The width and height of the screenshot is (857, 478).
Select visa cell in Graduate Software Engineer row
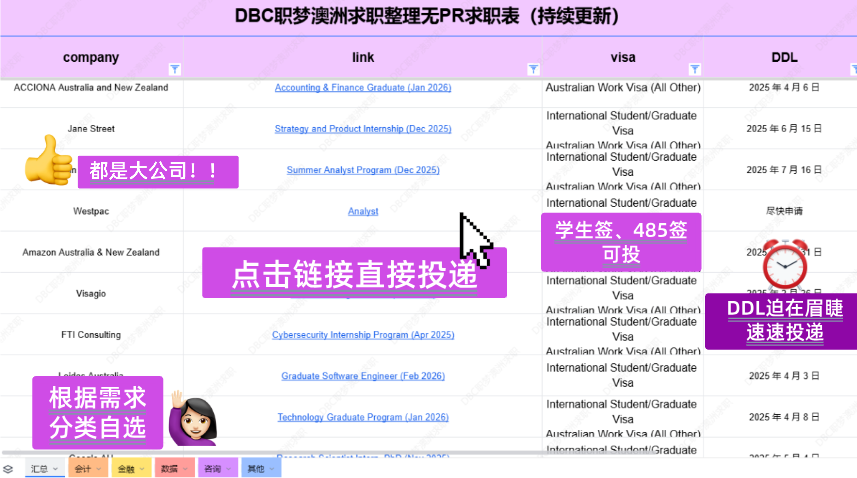click(x=623, y=375)
